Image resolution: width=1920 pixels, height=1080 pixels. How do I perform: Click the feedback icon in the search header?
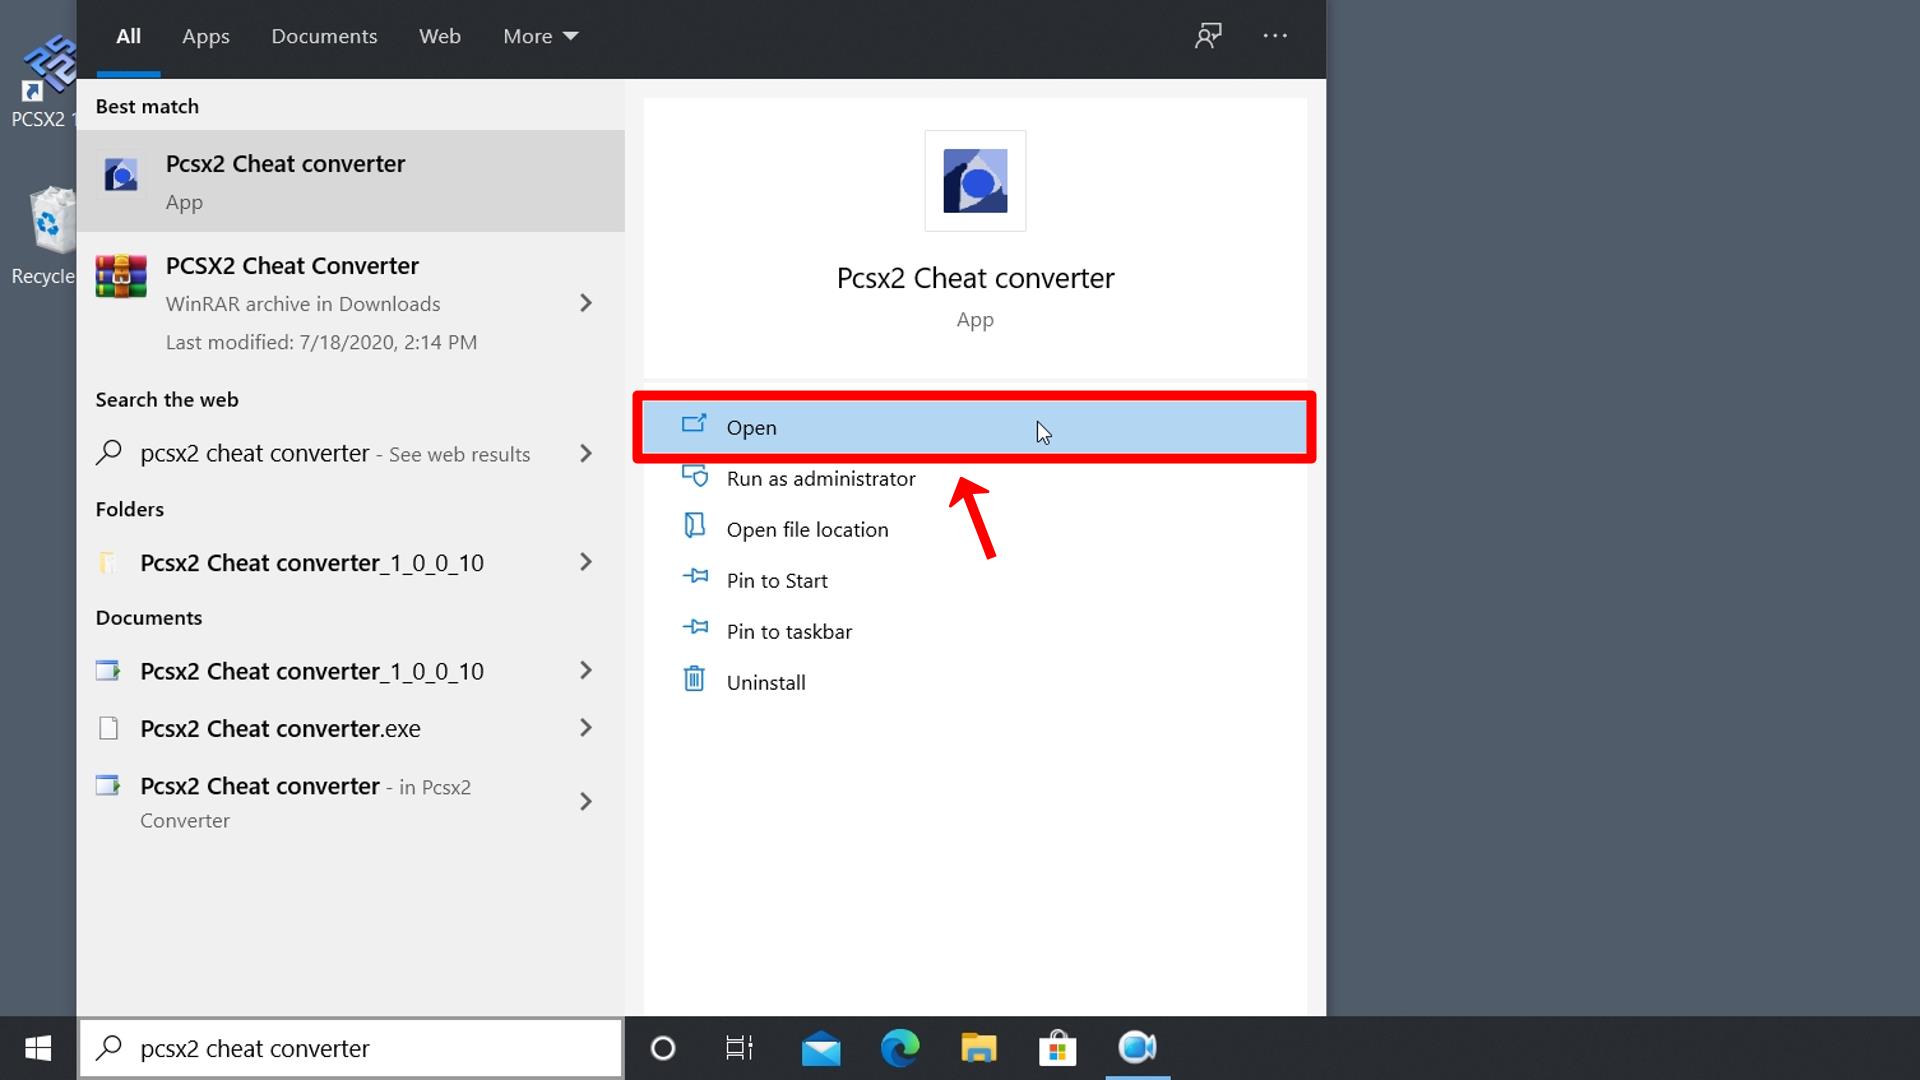click(x=1208, y=36)
